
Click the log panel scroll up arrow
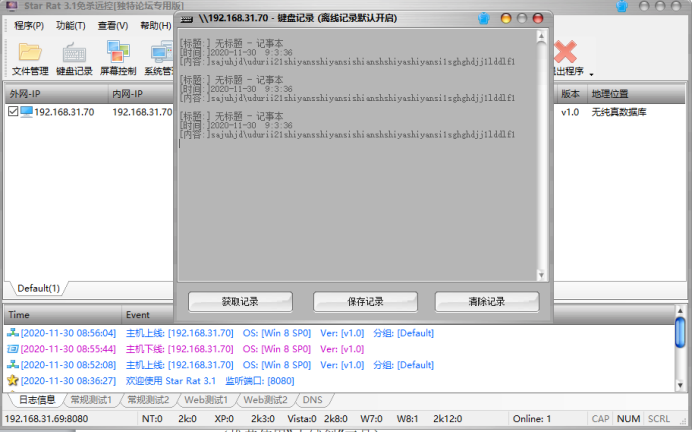click(x=680, y=310)
